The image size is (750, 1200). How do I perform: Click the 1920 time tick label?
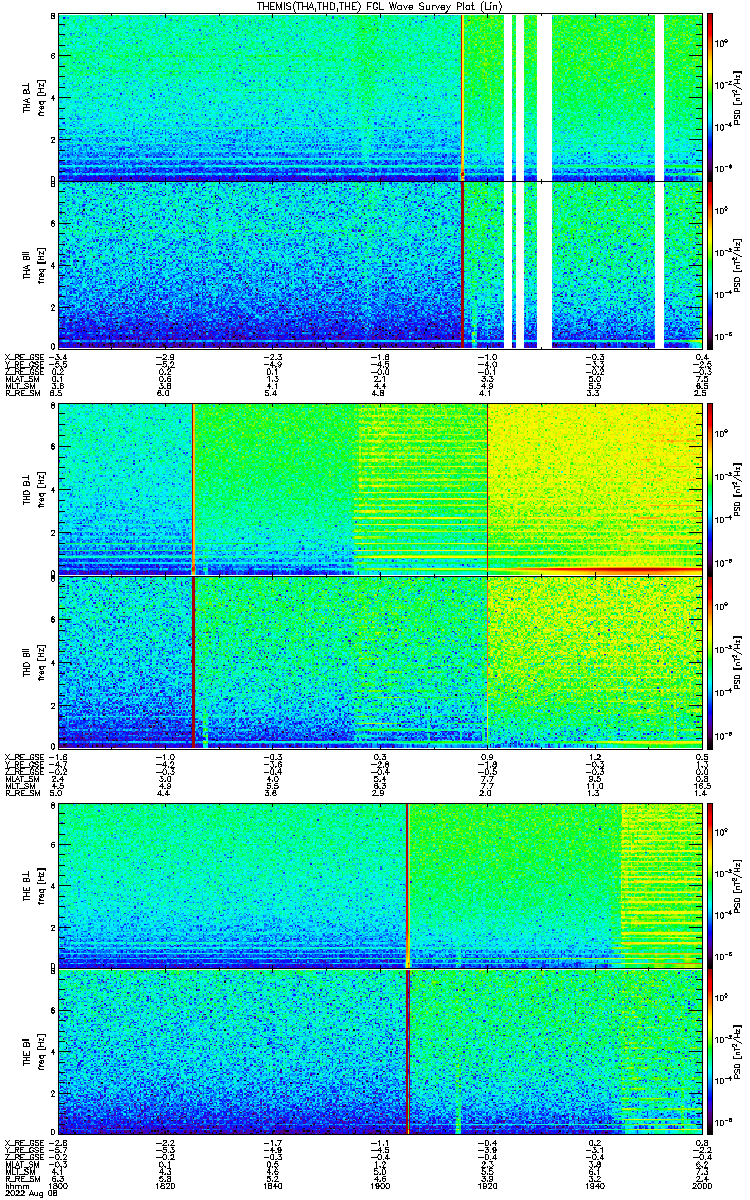pos(487,1187)
